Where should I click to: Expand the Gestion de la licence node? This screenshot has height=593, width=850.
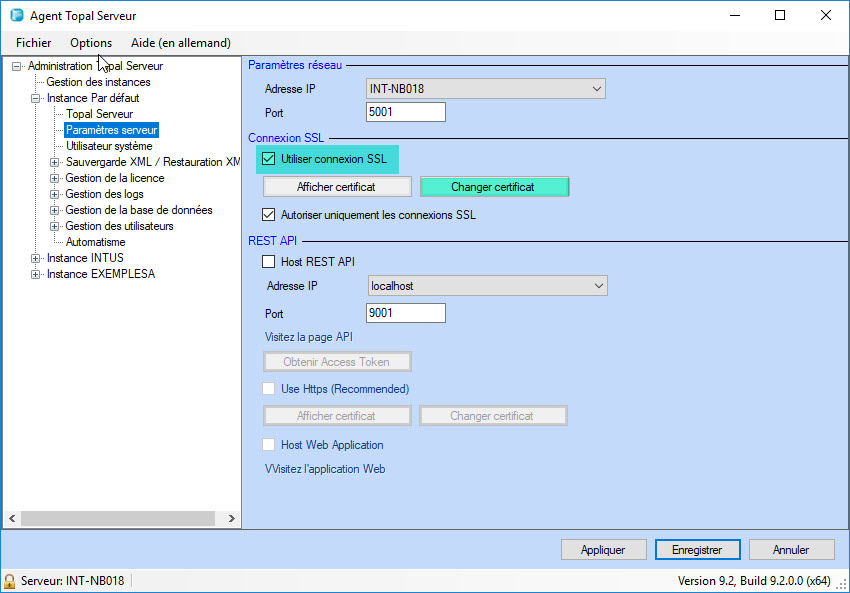(55, 178)
